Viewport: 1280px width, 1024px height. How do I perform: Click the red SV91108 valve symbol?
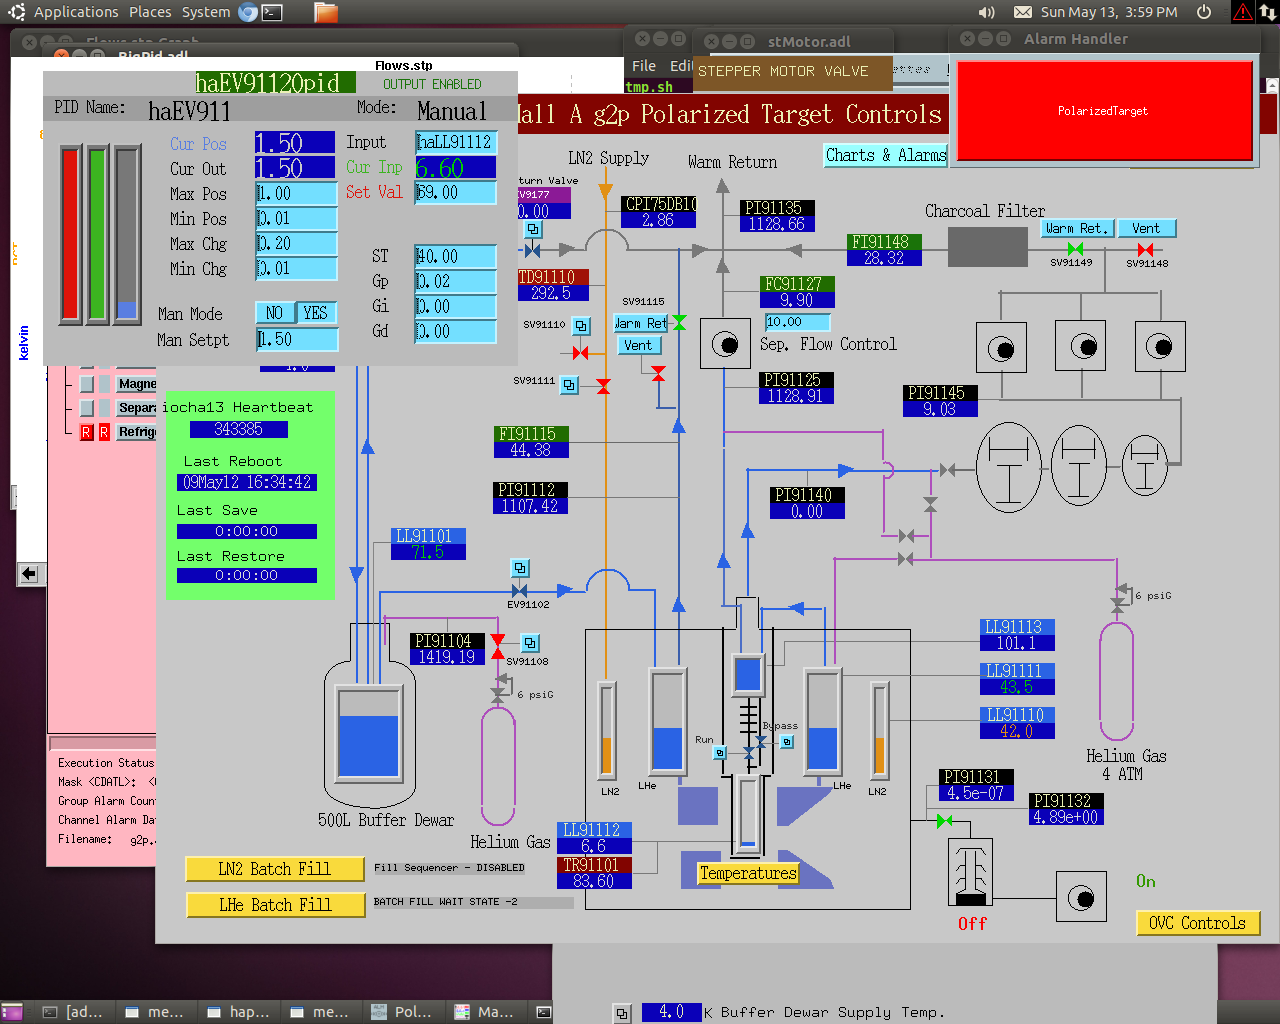coord(497,647)
